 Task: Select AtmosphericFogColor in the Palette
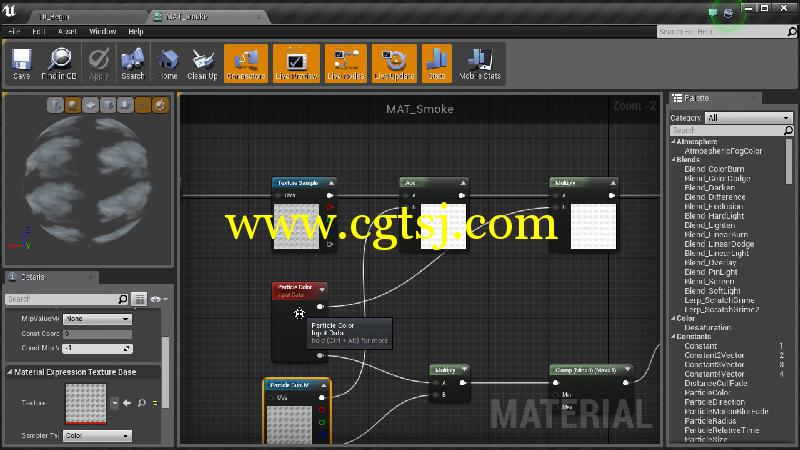[723, 151]
